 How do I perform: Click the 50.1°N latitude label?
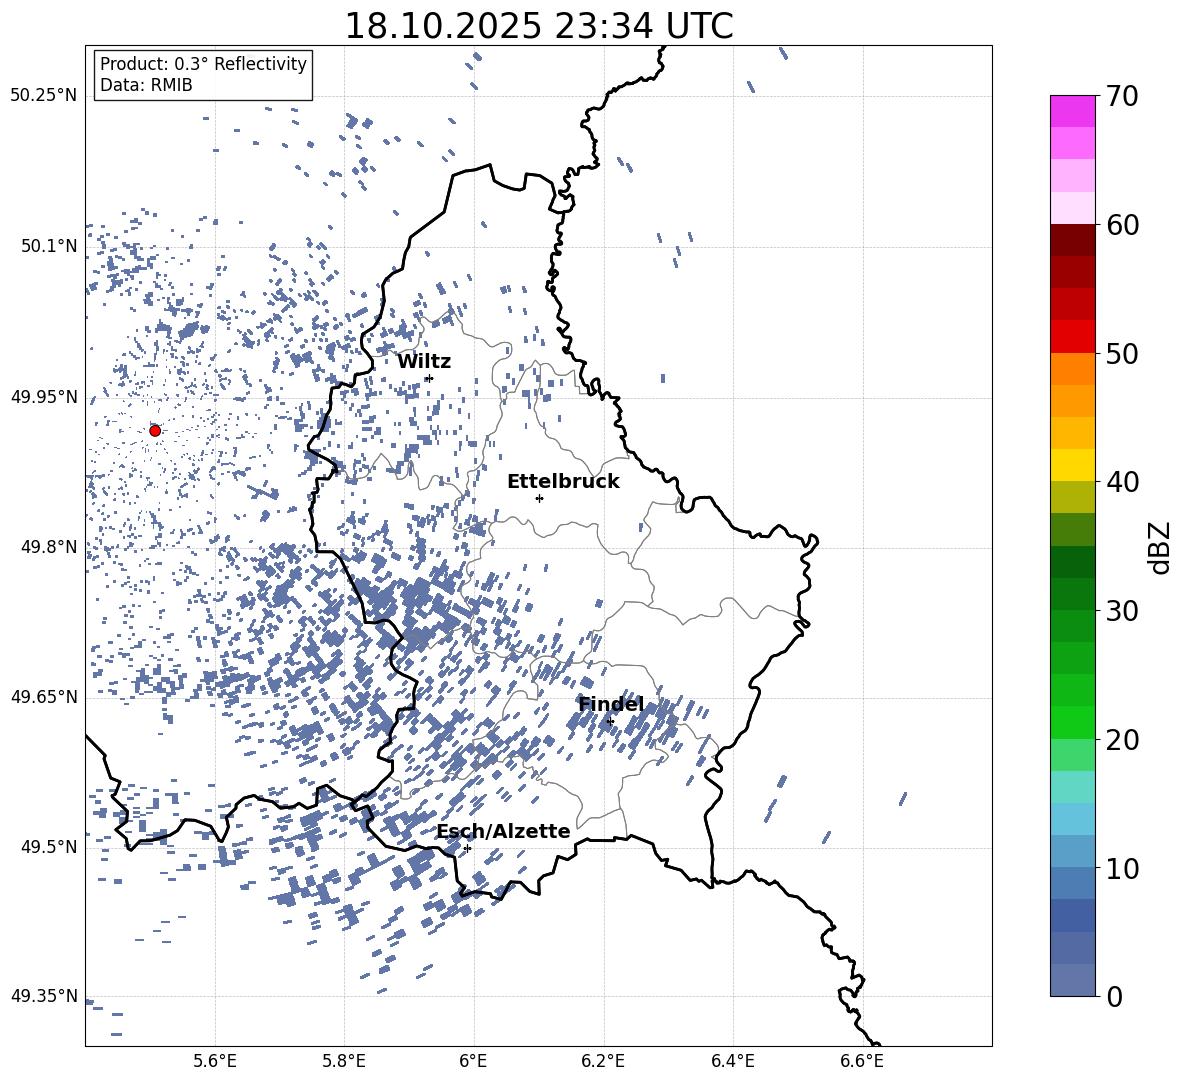pyautogui.click(x=49, y=247)
